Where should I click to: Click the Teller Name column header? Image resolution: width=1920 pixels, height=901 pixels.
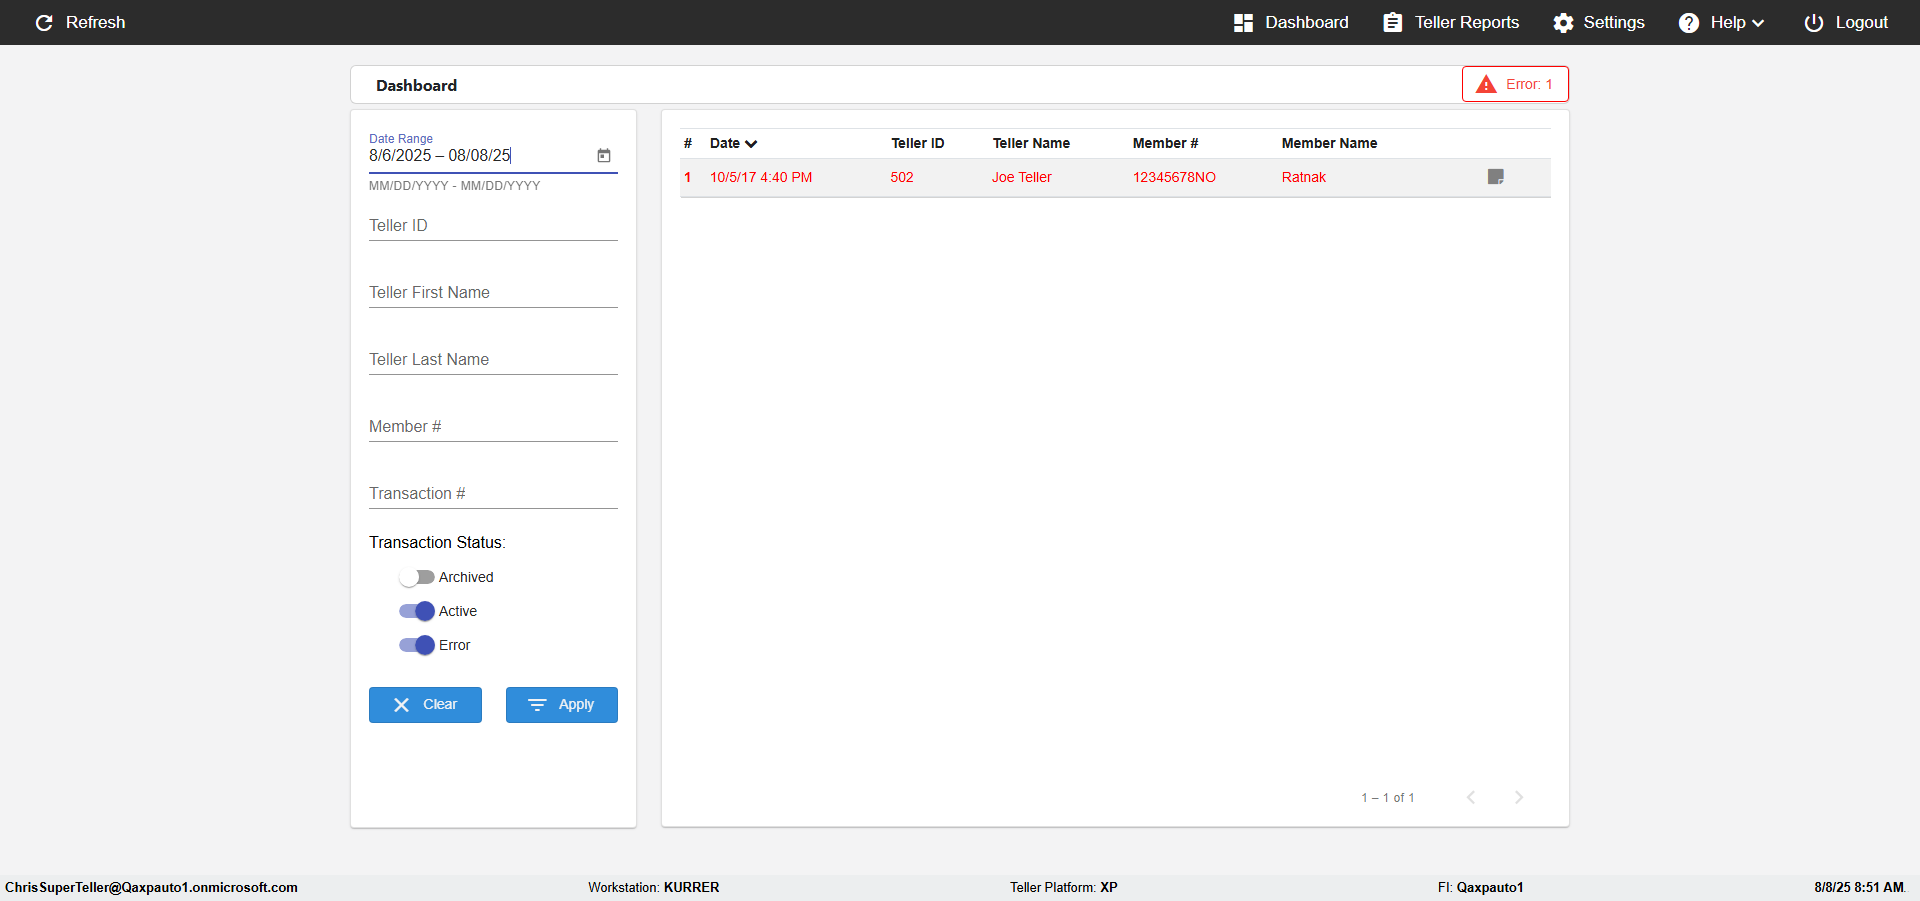(x=1031, y=143)
